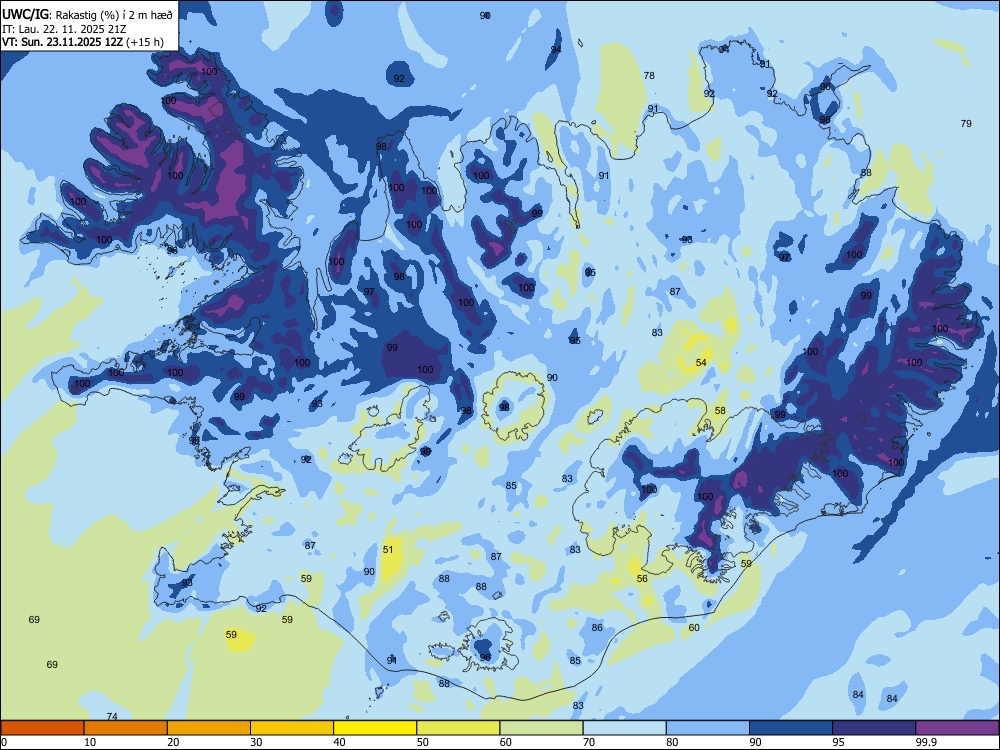The image size is (1000, 750).
Task: Click the '70' tick label under the color scale
Action: (589, 742)
